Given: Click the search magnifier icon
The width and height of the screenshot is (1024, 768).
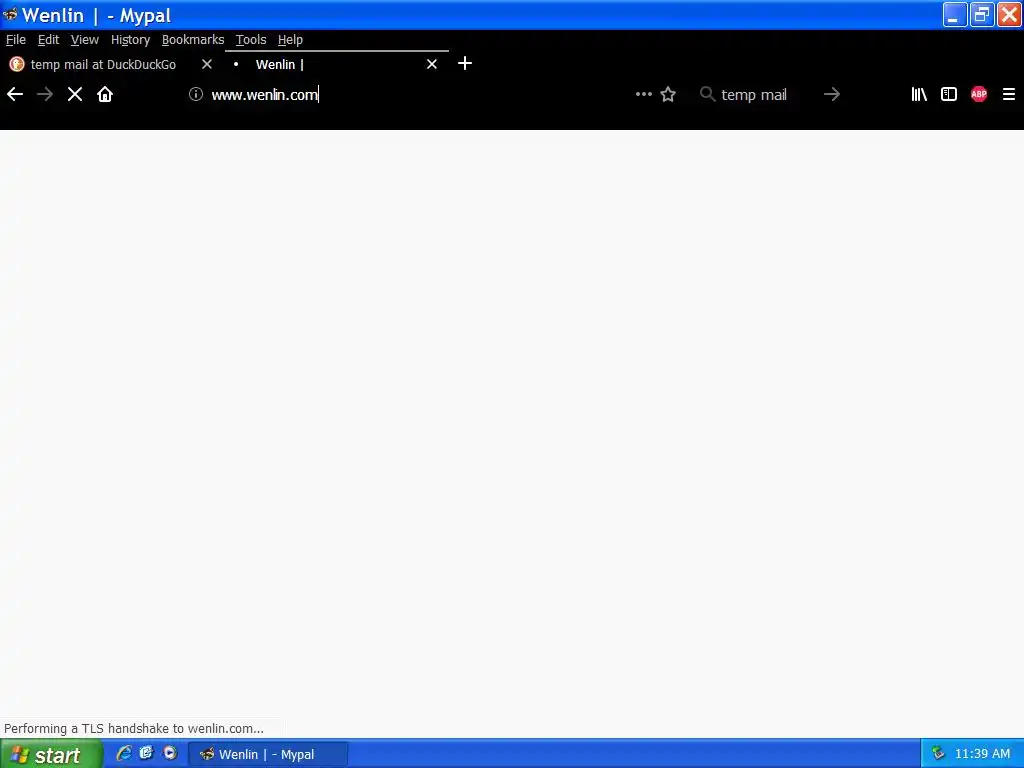Looking at the screenshot, I should 707,94.
